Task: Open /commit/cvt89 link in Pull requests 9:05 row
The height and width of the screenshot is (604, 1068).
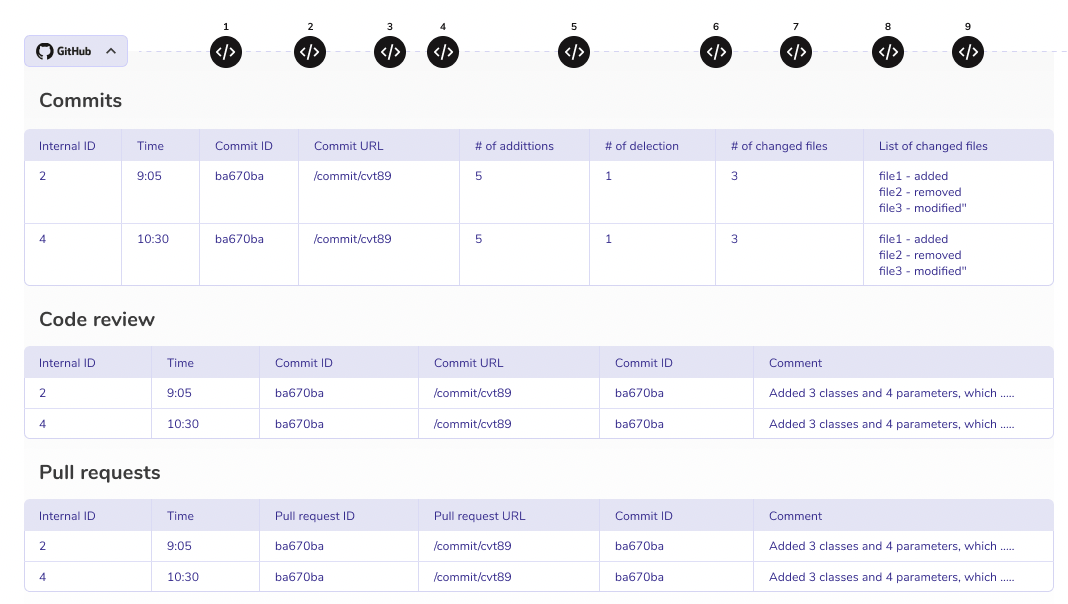Action: [473, 546]
